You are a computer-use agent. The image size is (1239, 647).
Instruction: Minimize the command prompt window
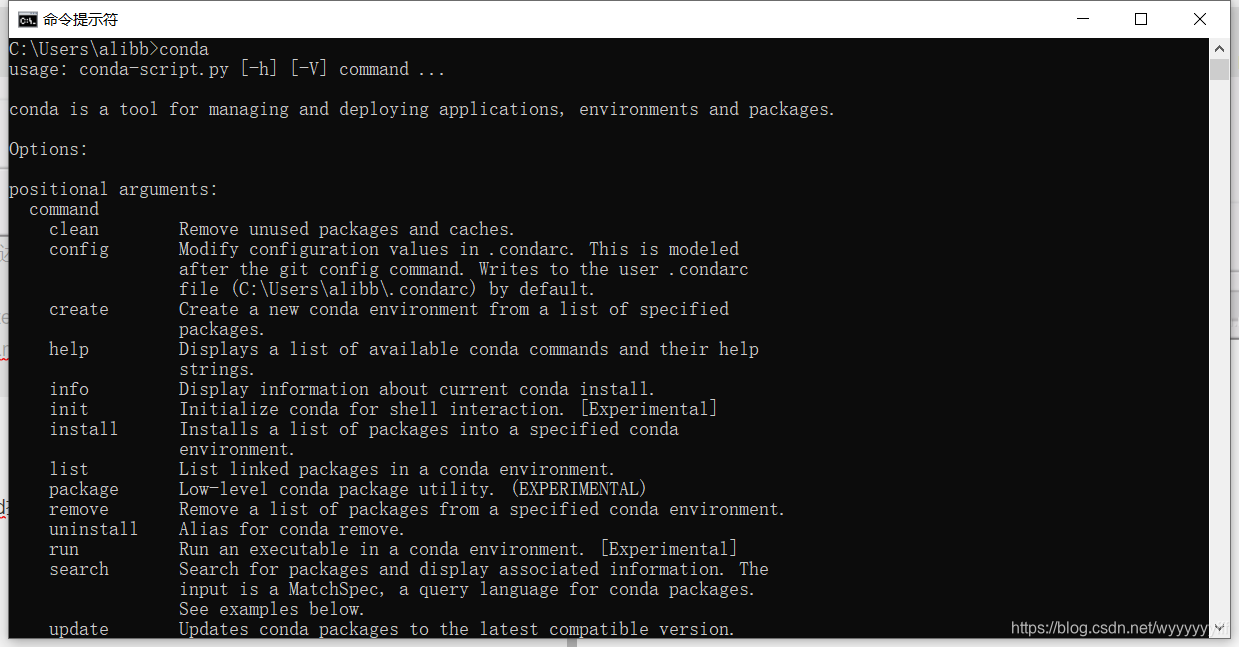1082,19
